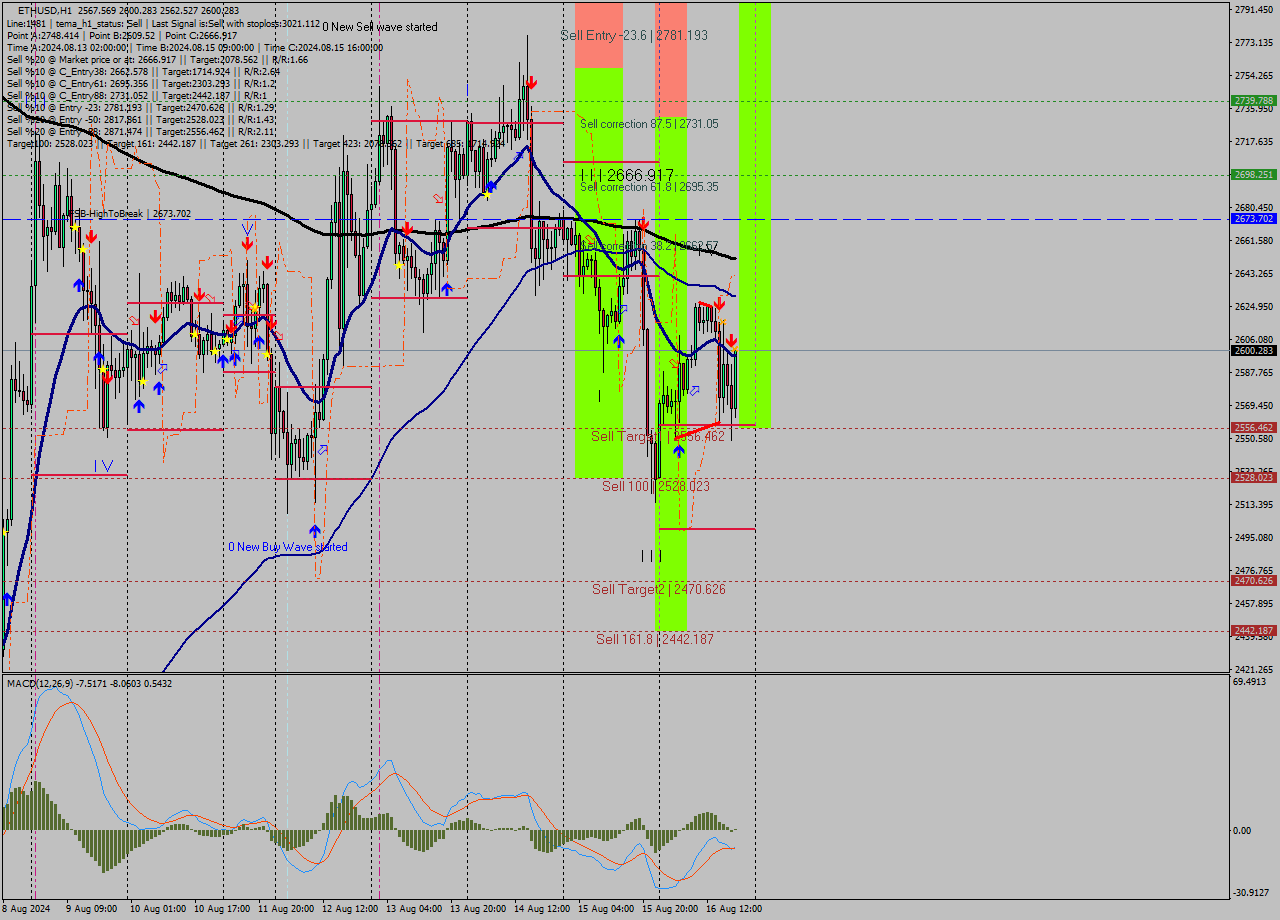Select the 'Time A:2024.08.13 02:00:00' info line
Image resolution: width=1280 pixels, height=920 pixels.
[x=194, y=47]
